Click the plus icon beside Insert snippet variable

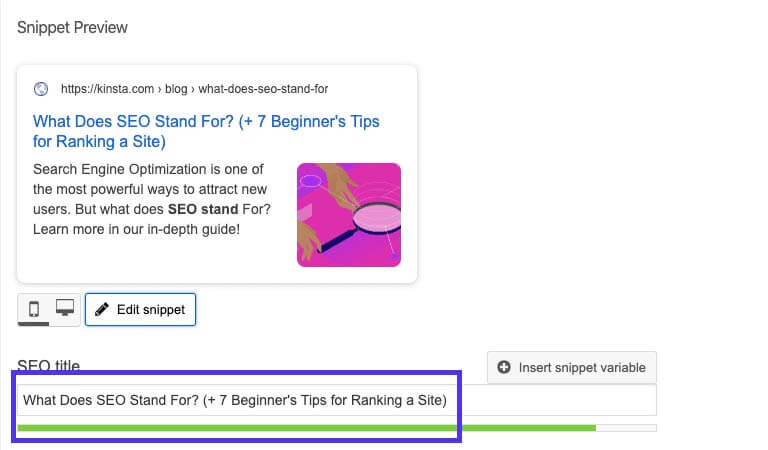coord(504,367)
